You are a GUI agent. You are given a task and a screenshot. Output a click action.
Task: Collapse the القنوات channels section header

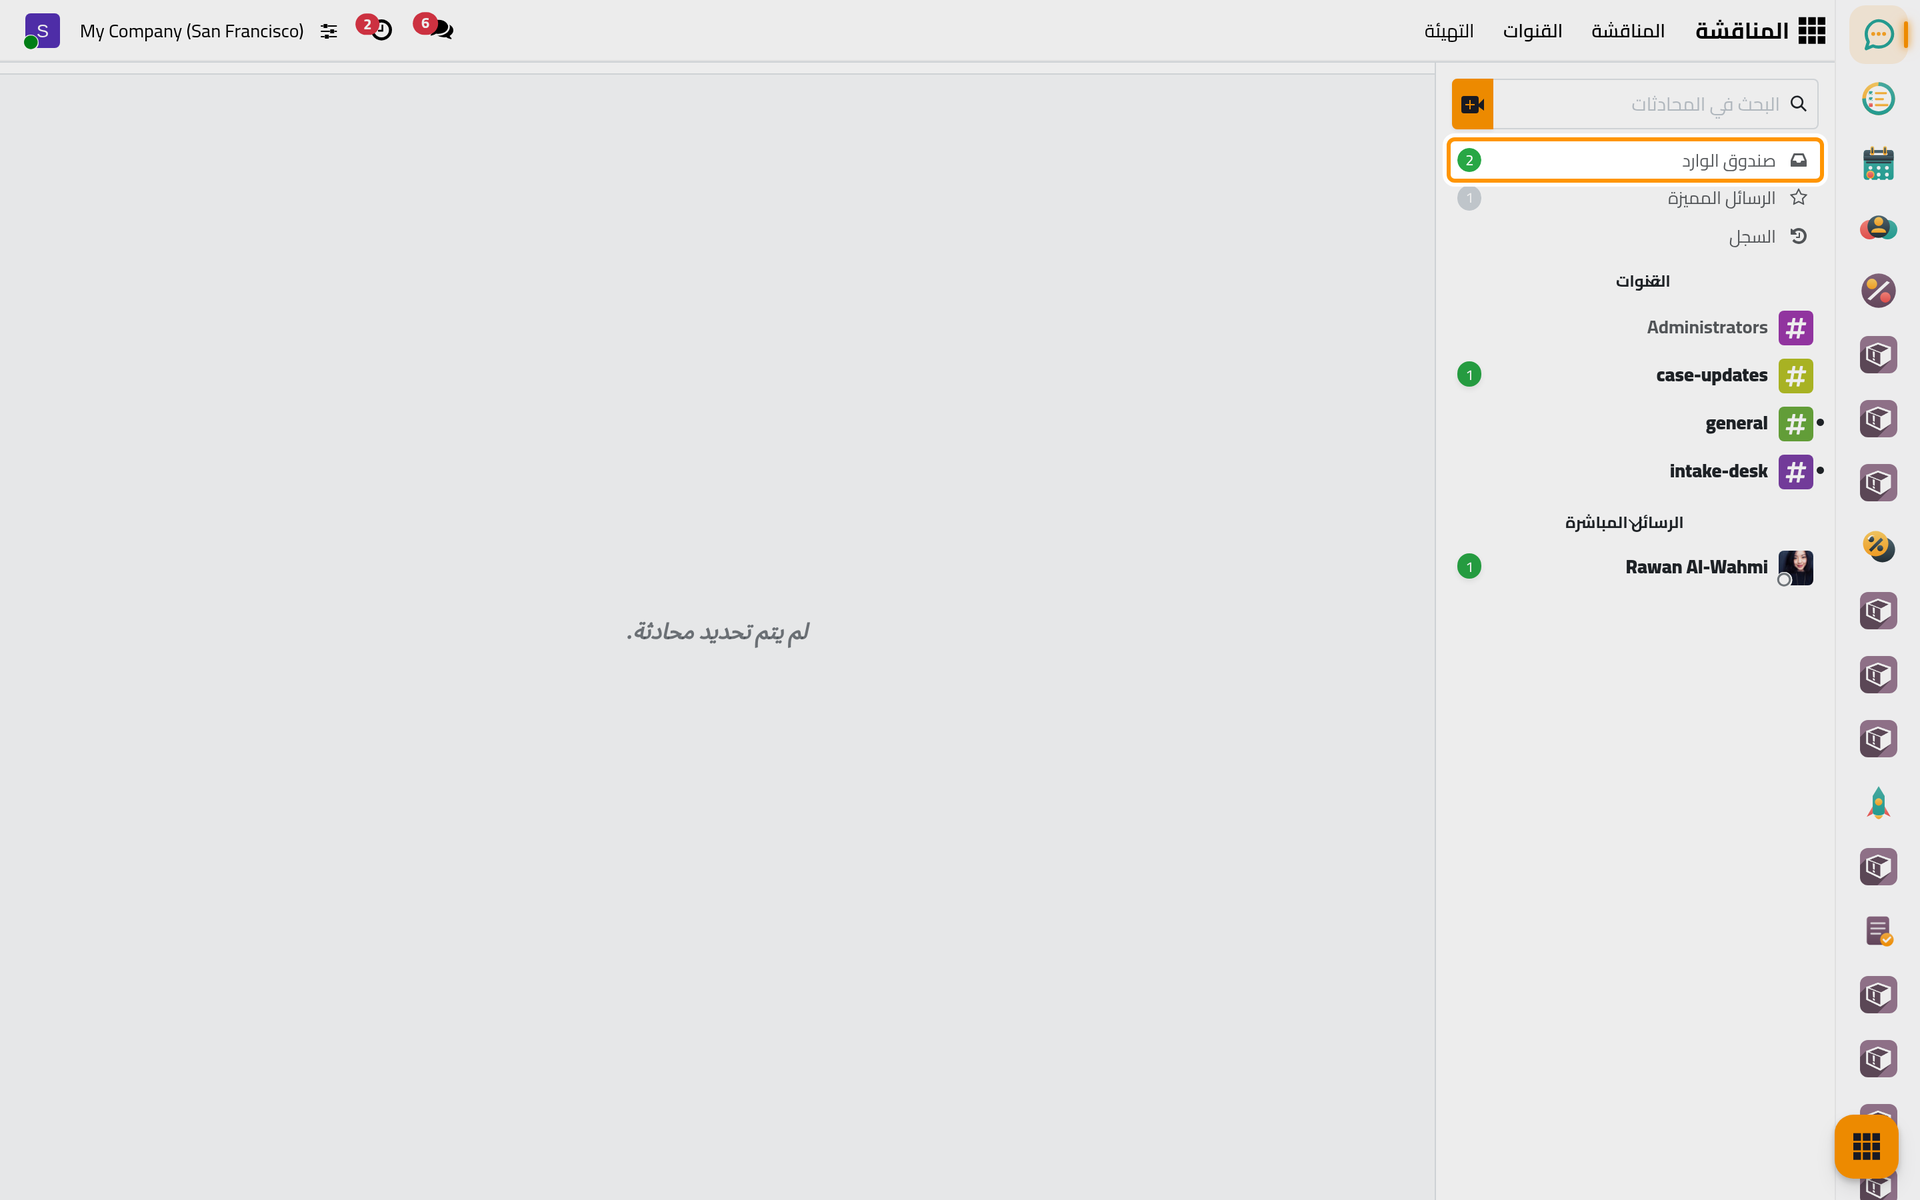pos(1643,281)
